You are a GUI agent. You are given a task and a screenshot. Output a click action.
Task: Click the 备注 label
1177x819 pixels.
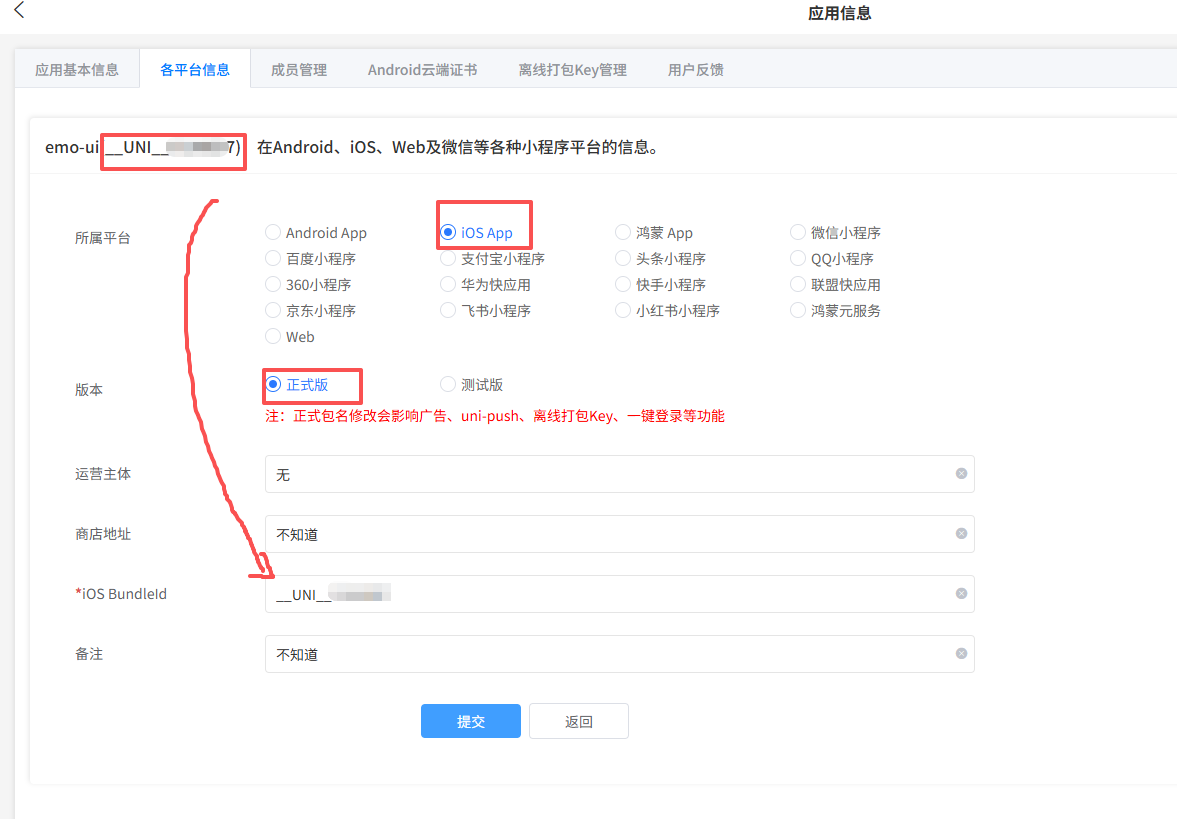click(89, 654)
